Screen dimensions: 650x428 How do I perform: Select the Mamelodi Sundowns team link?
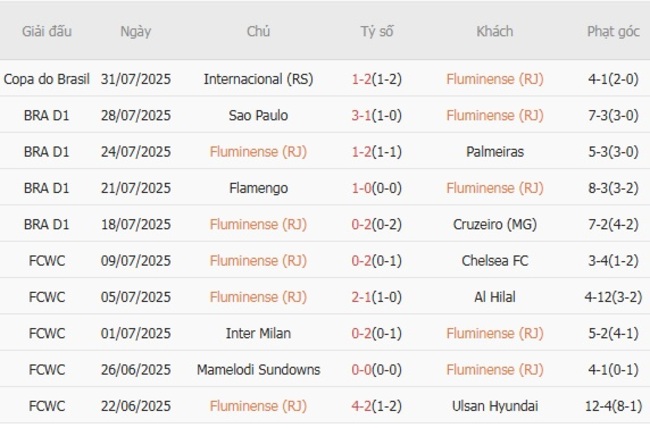[x=258, y=370]
